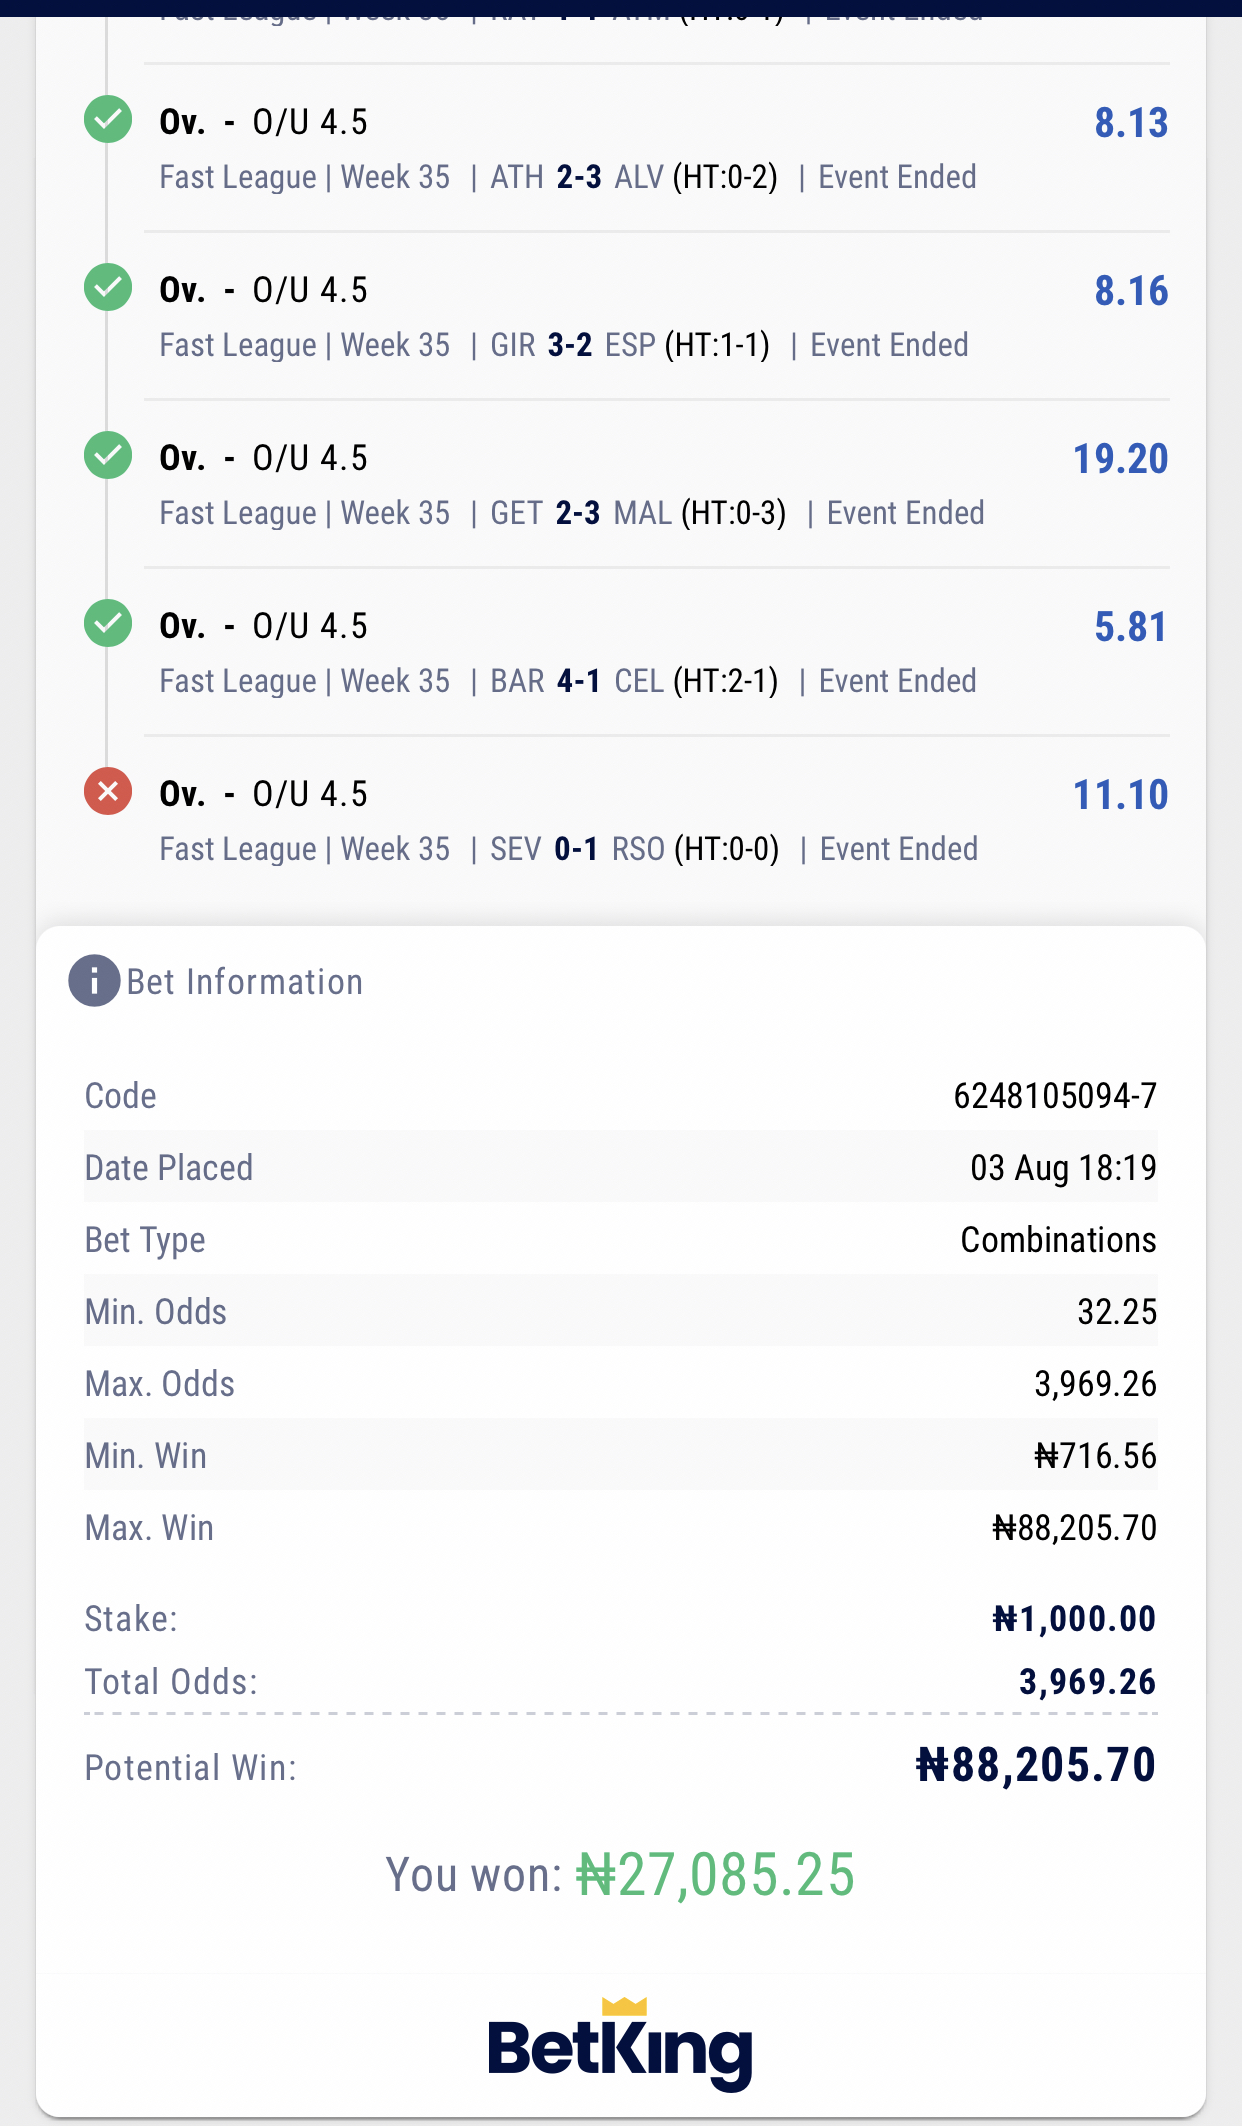Tap green check icon for ATH vs ALV
Screen dimensions: 1242x2126
[108, 120]
